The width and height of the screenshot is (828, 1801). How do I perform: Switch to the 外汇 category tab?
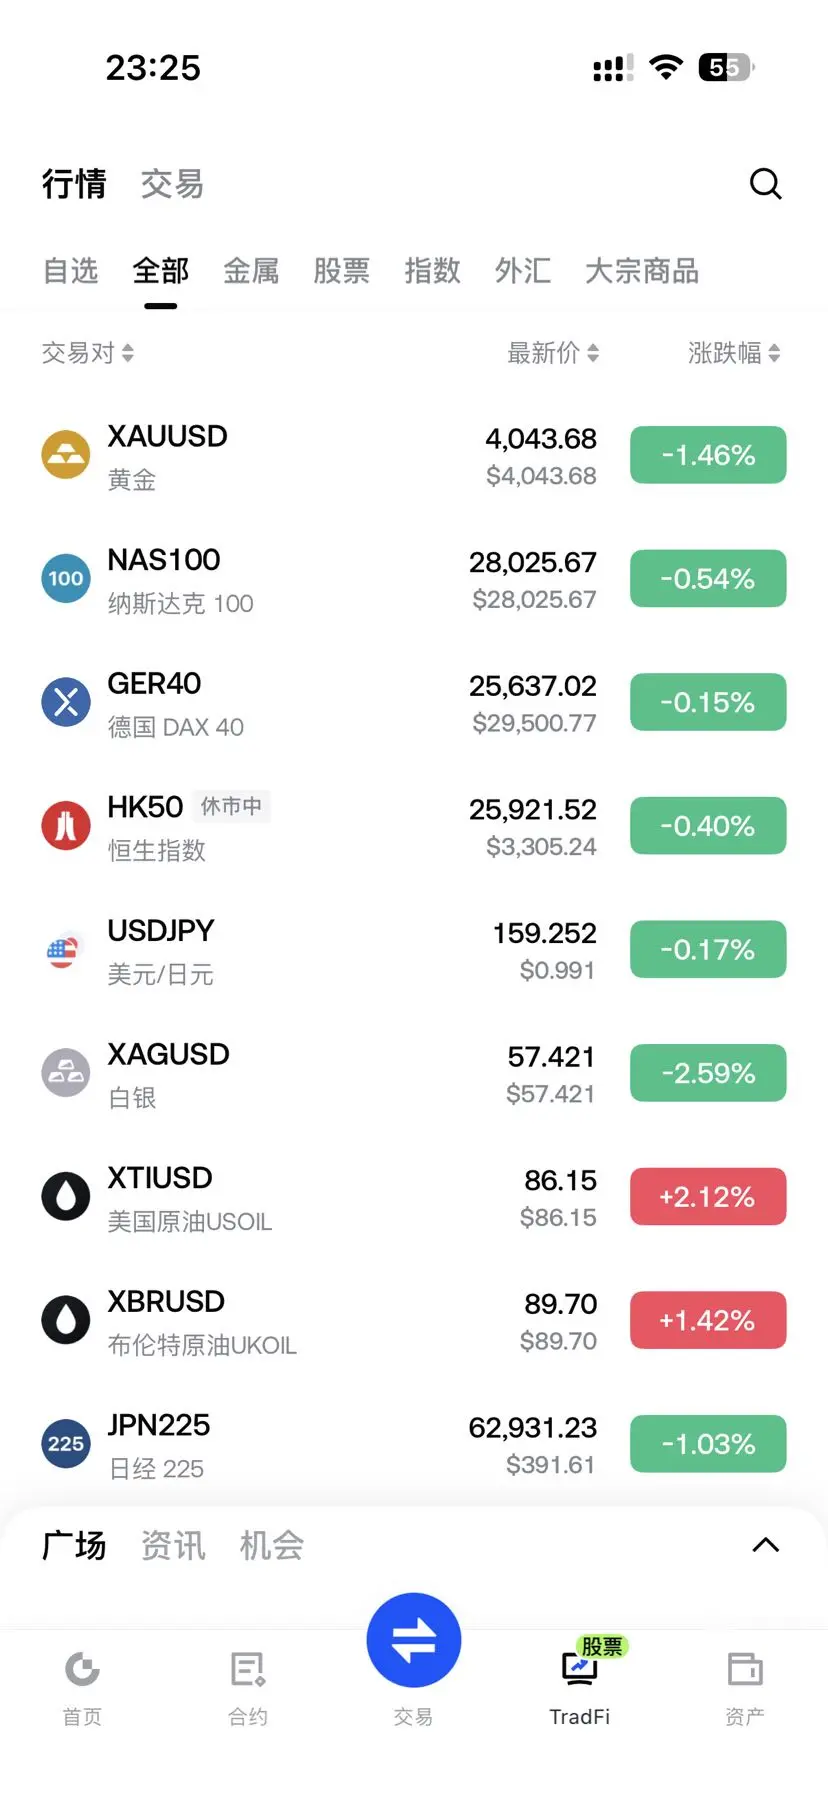tap(523, 271)
